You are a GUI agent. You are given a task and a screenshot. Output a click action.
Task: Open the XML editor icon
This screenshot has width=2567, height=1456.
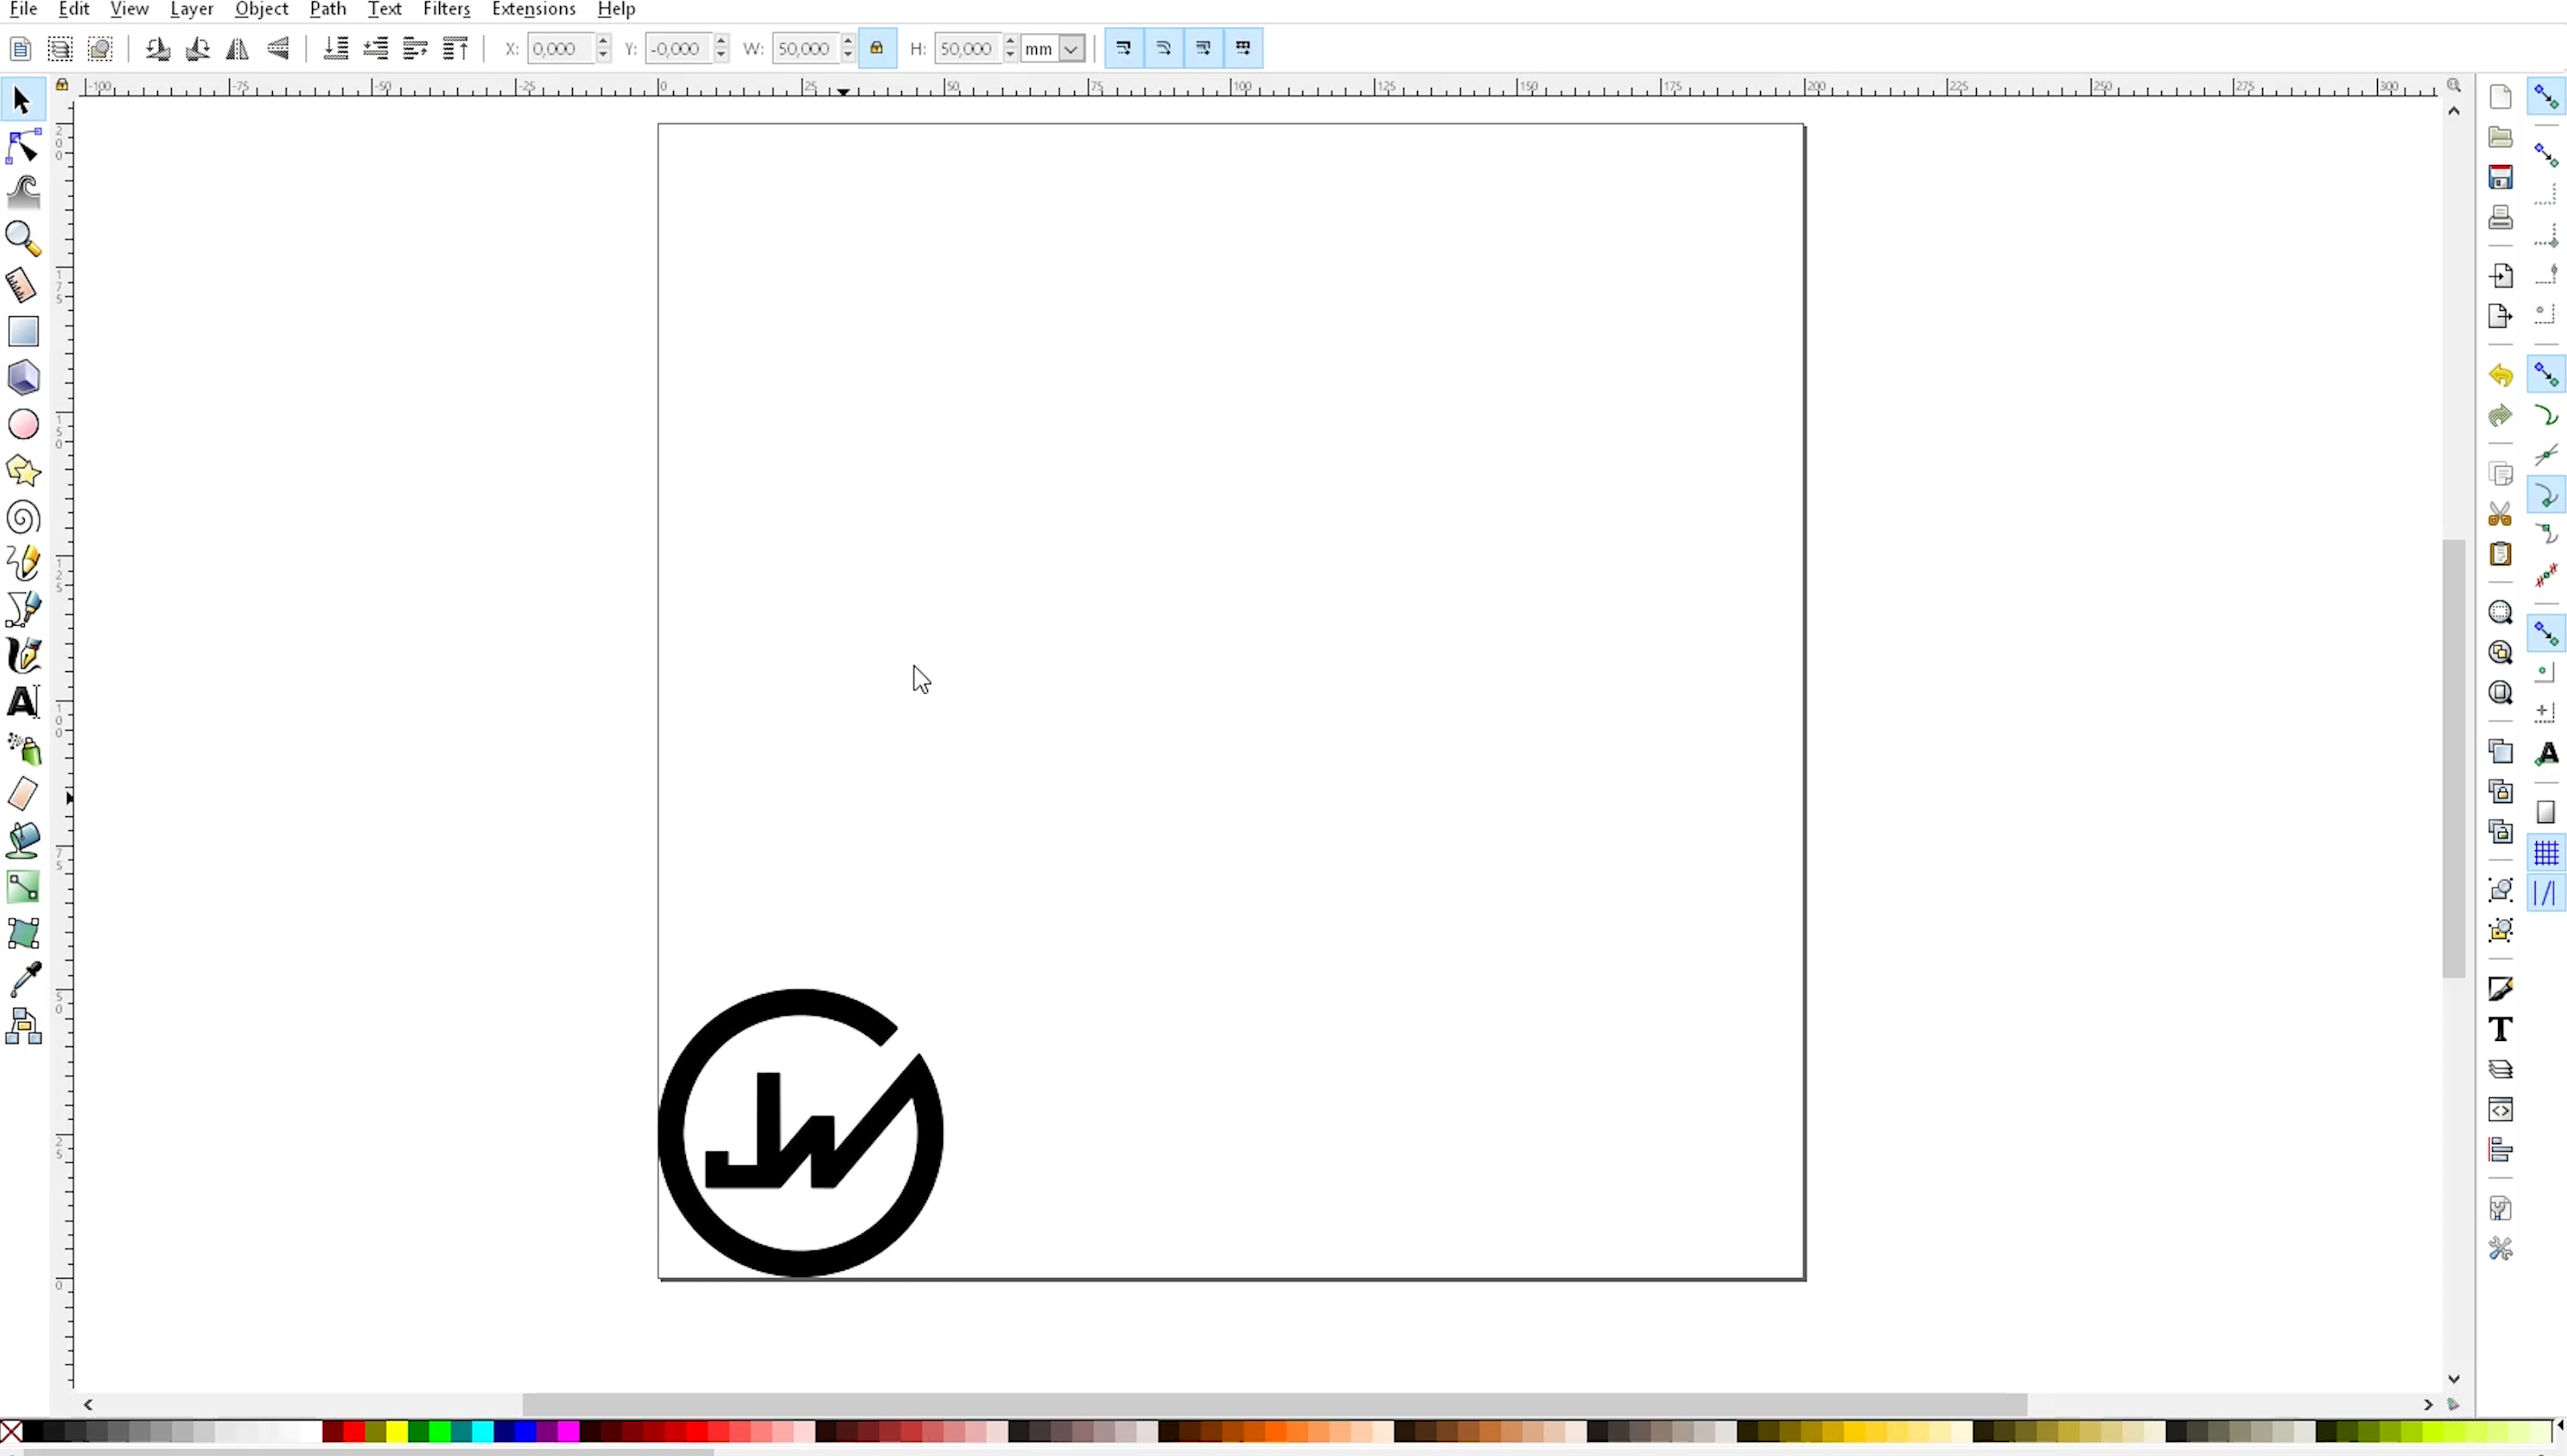pyautogui.click(x=2500, y=1109)
